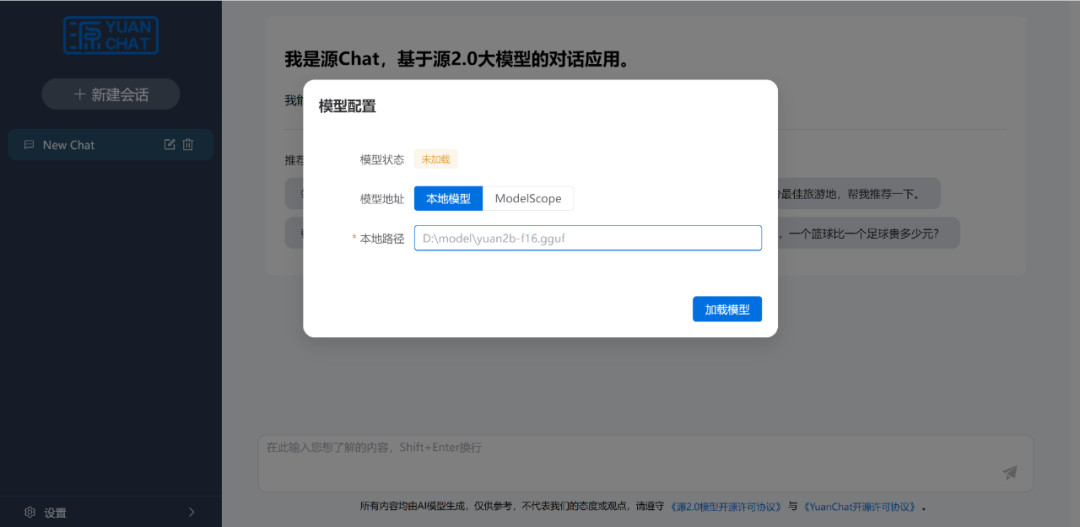Image resolution: width=1080 pixels, height=527 pixels.
Task: Click the suggested question about 篮球比足球贵多少元
Action: (869, 234)
